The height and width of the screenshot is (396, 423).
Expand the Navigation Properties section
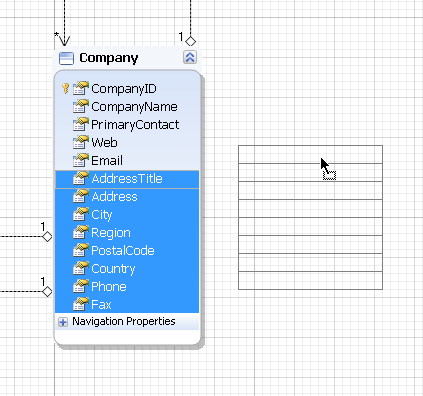tap(63, 322)
